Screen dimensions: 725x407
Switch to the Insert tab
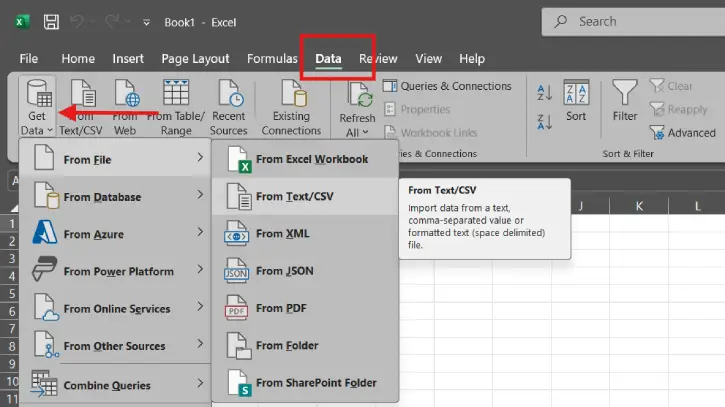(x=128, y=59)
